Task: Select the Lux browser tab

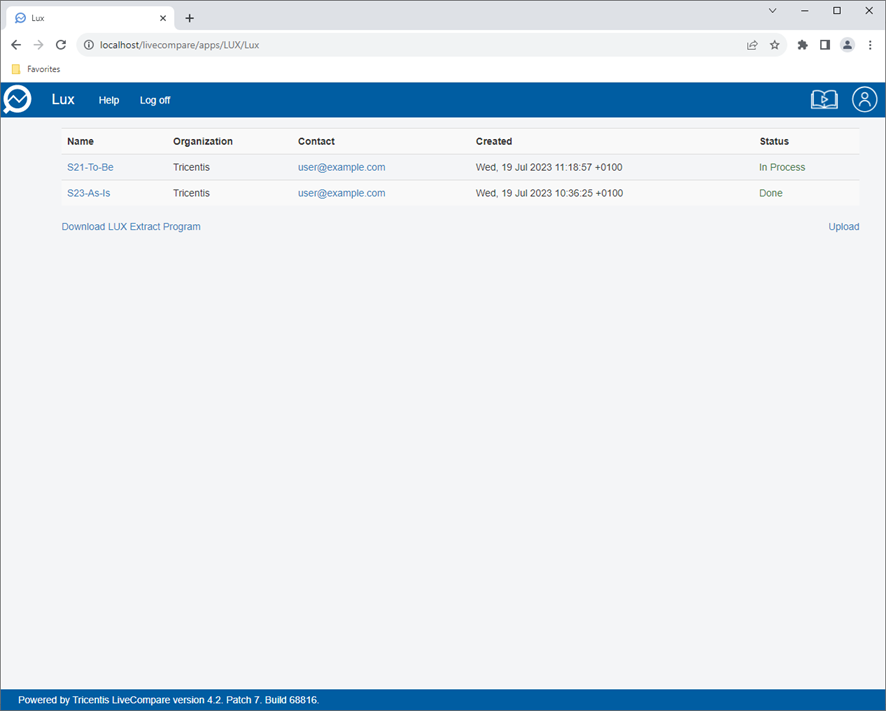Action: point(90,18)
